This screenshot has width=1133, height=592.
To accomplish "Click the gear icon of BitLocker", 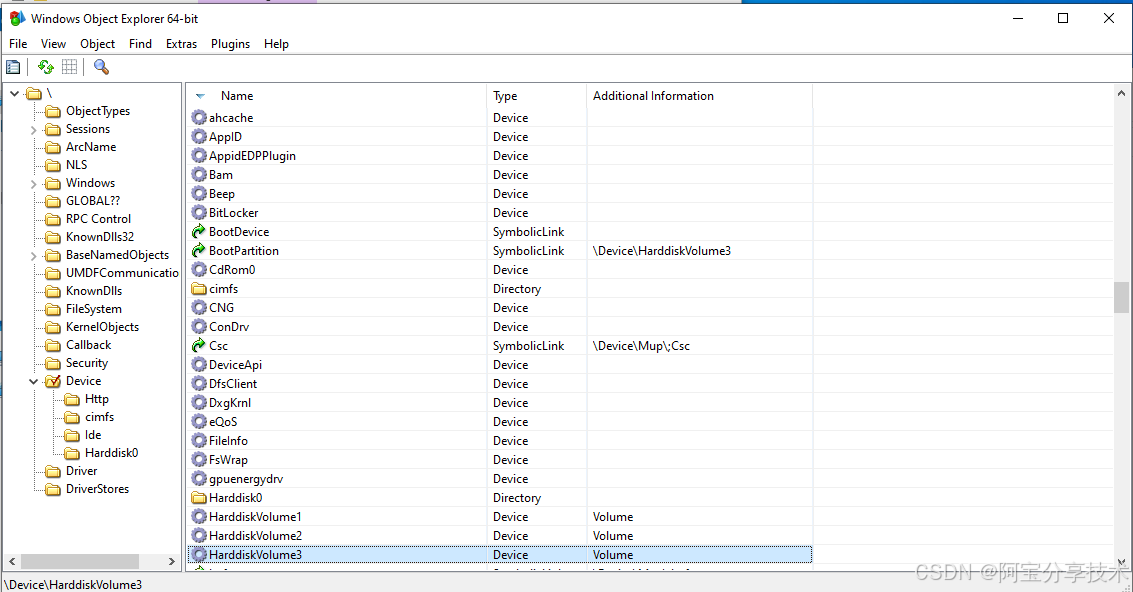I will tap(199, 213).
